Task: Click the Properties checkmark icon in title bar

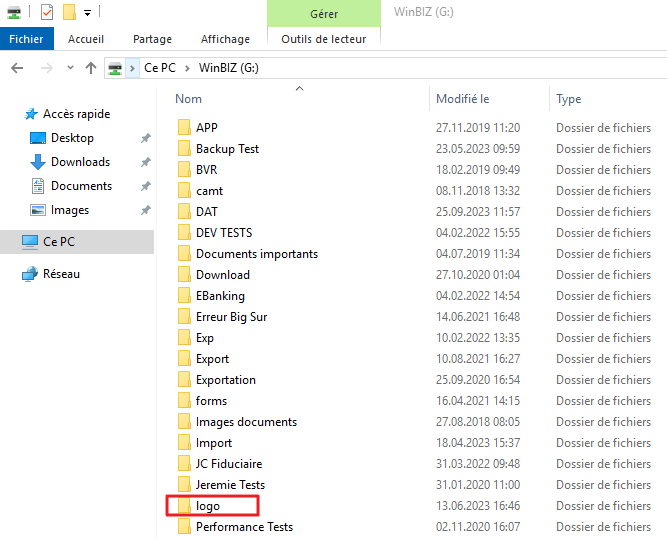Action: pos(46,12)
